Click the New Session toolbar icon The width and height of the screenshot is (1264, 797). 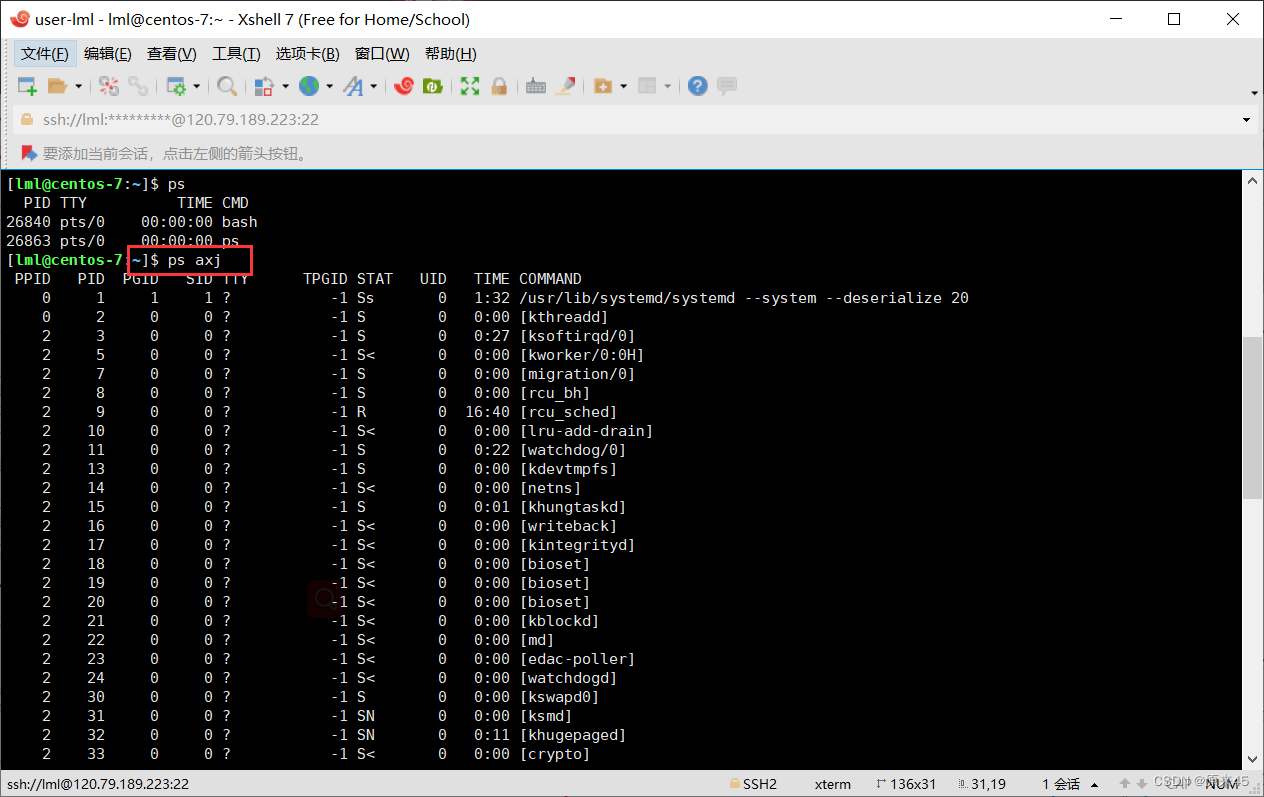tap(27, 86)
